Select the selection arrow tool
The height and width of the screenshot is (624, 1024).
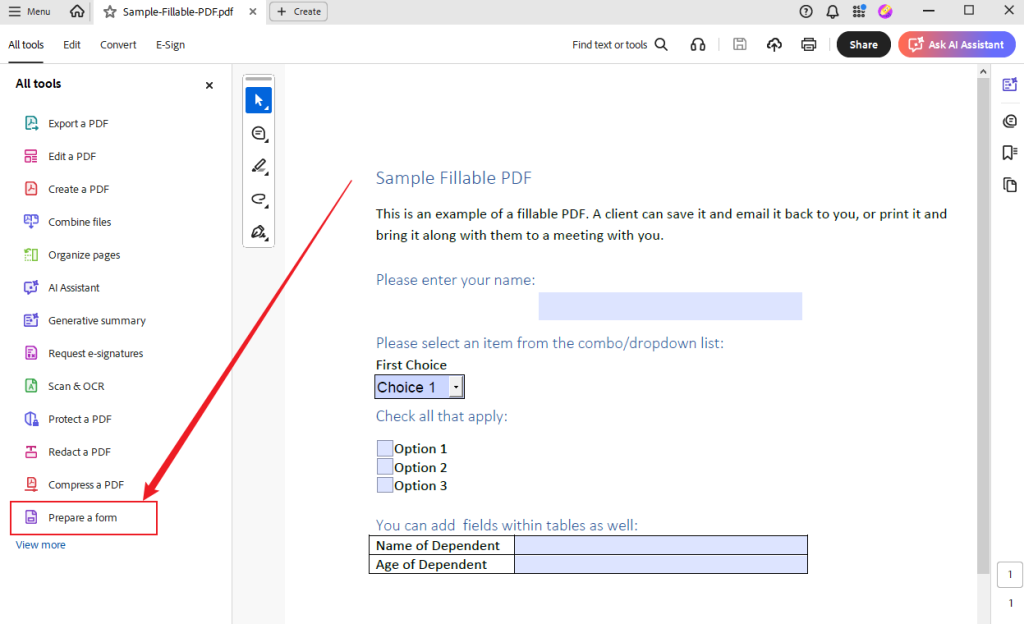tap(258, 100)
